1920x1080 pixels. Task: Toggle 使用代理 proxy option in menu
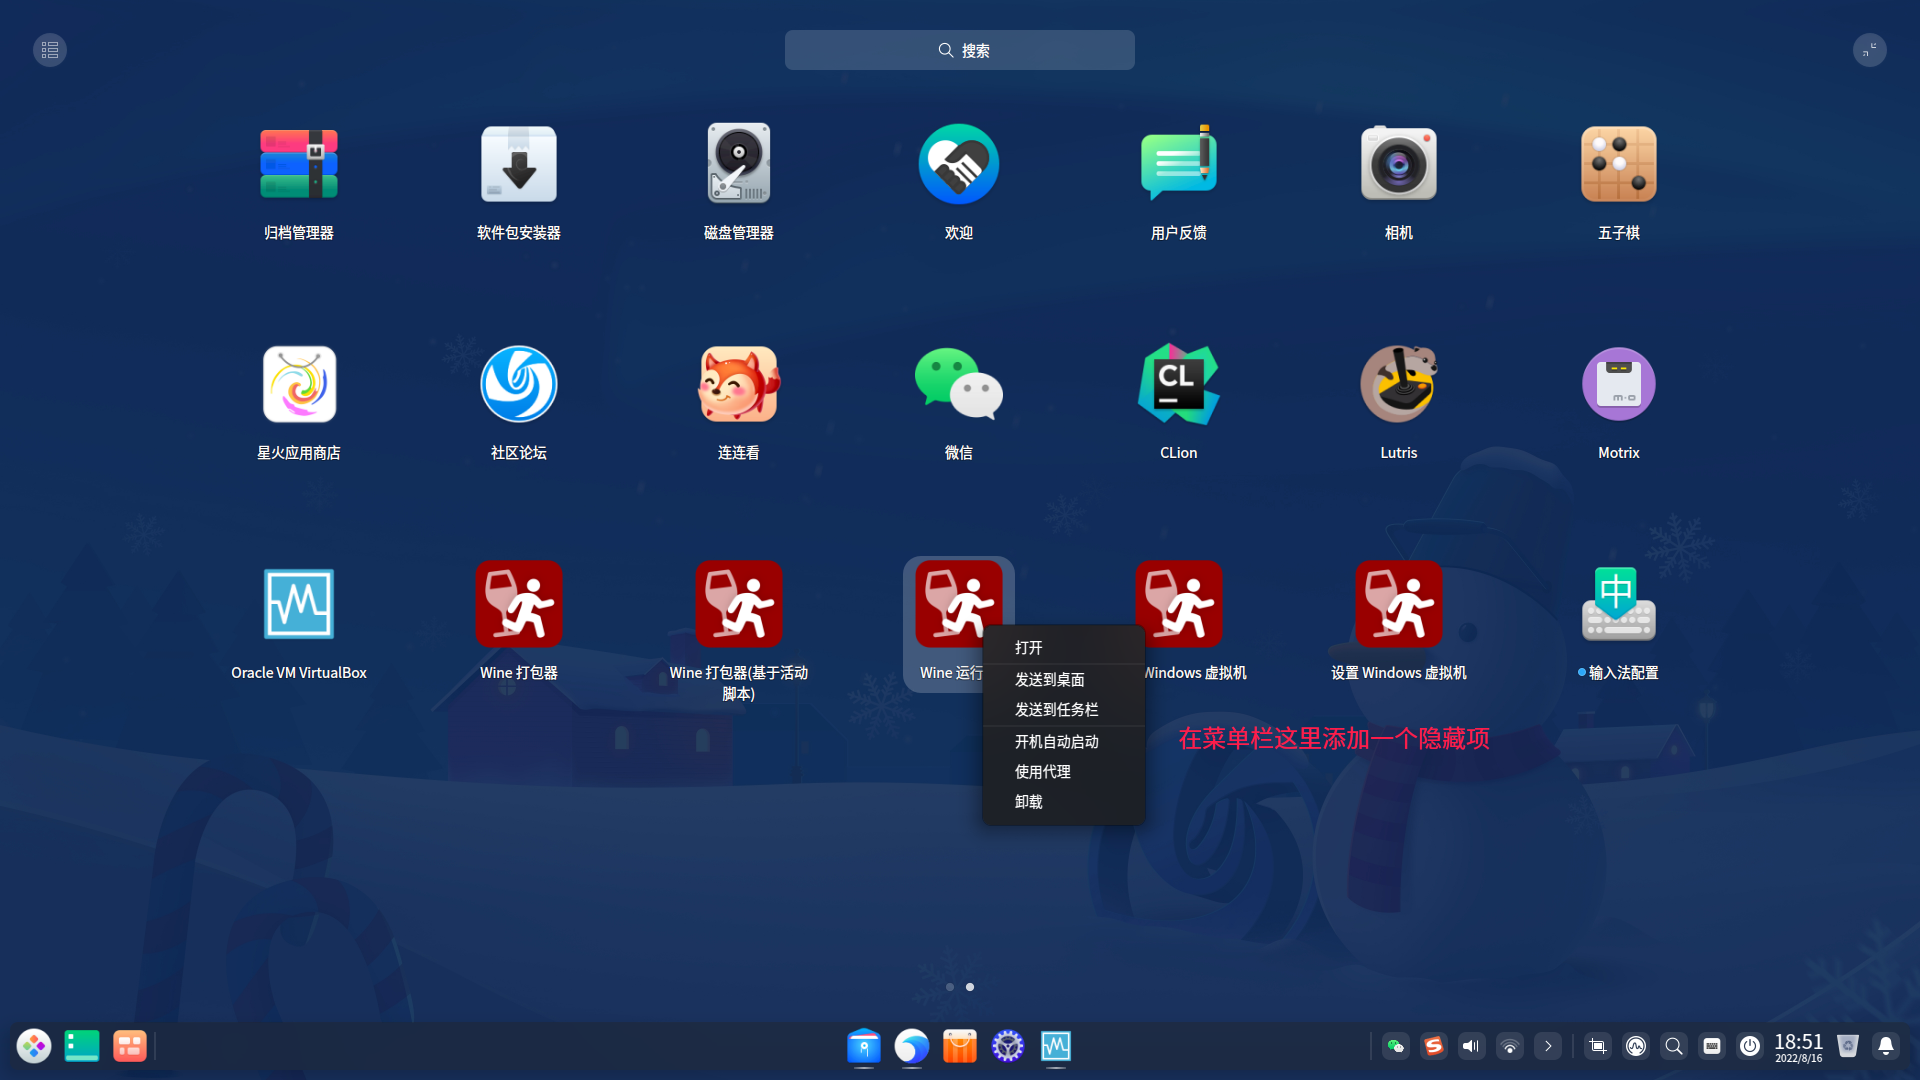pyautogui.click(x=1042, y=772)
